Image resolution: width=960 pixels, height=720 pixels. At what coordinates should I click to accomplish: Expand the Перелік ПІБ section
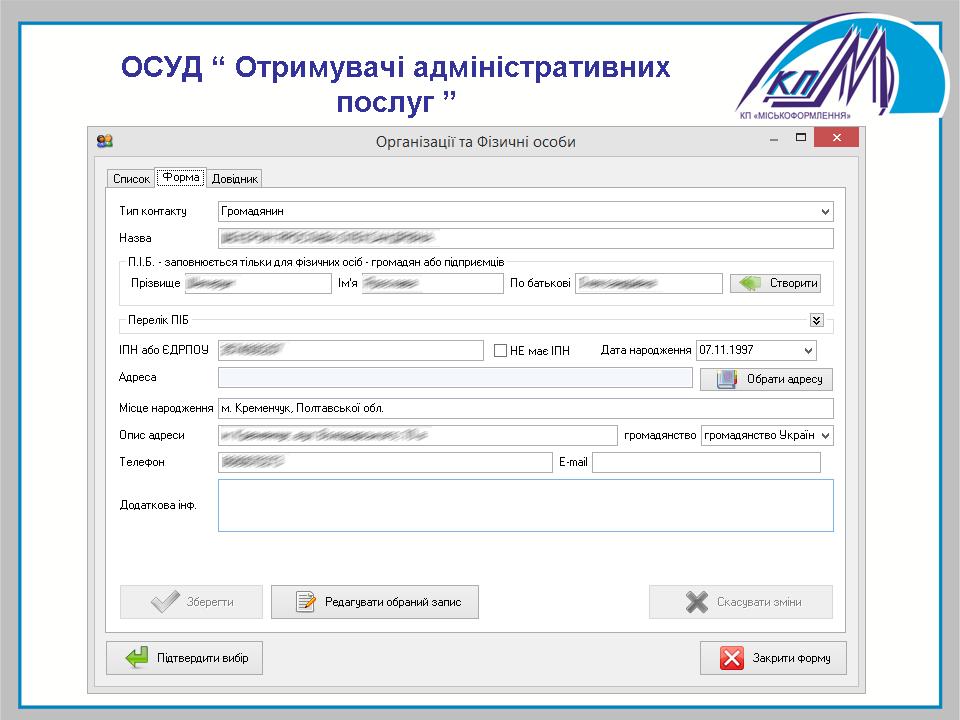(817, 321)
